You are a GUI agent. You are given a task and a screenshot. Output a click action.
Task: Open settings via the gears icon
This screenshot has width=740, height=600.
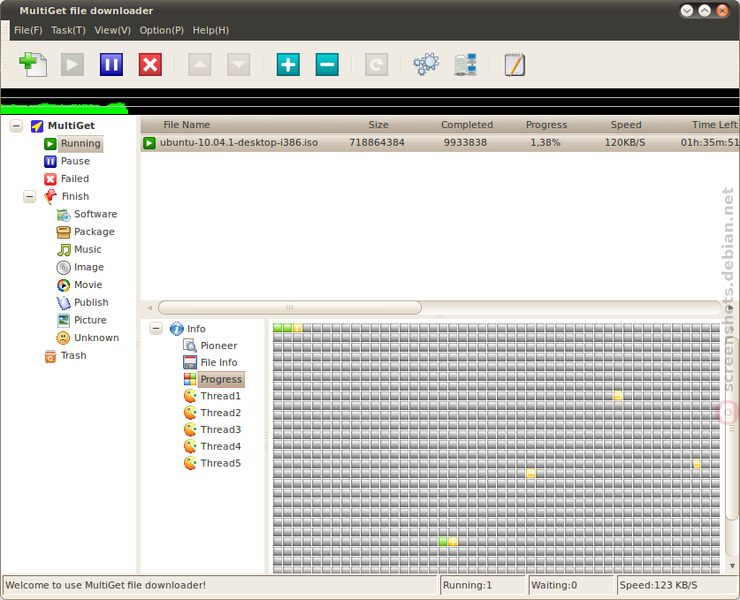tap(426, 64)
